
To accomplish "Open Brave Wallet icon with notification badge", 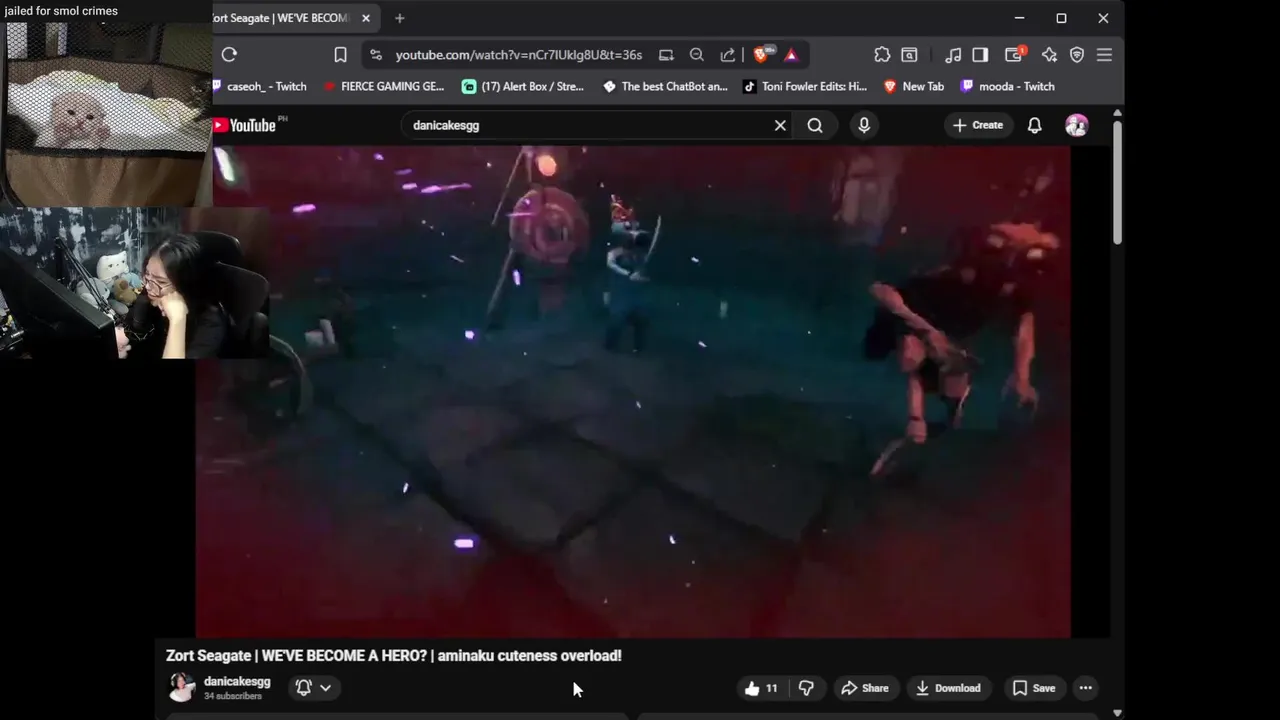I will pos(1014,55).
